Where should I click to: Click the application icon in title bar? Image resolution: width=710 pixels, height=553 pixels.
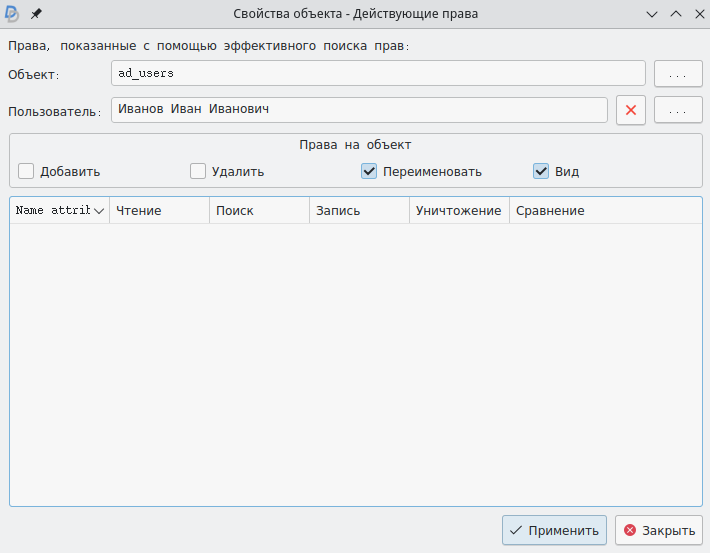coord(13,14)
